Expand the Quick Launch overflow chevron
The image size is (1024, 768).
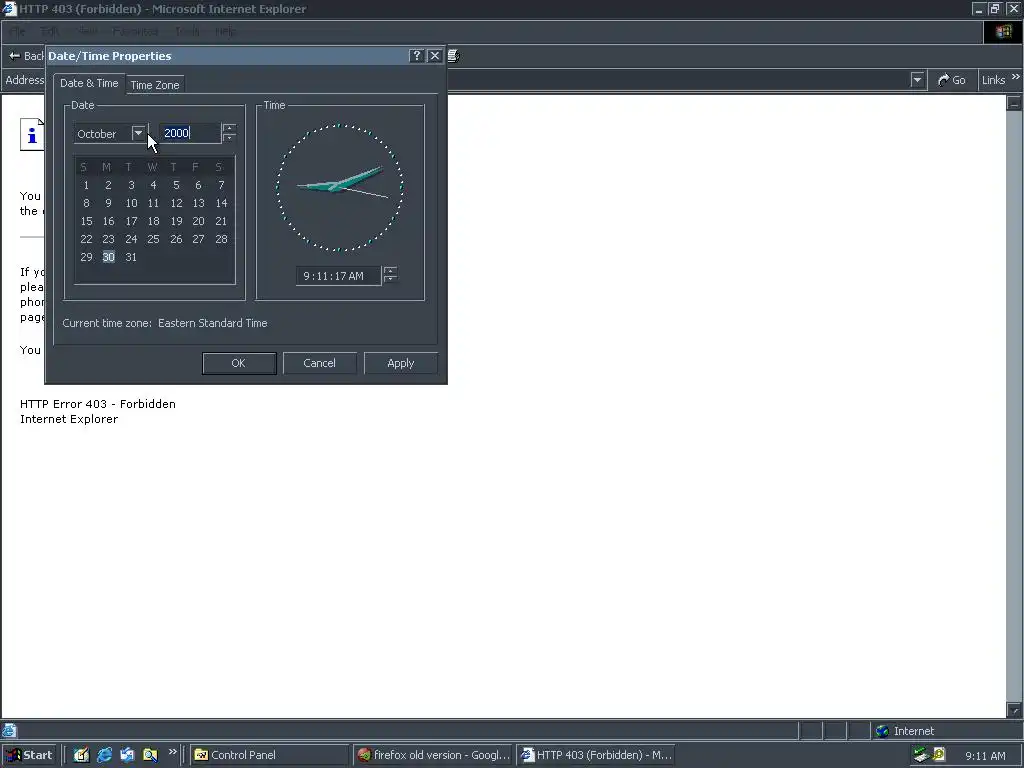click(172, 752)
